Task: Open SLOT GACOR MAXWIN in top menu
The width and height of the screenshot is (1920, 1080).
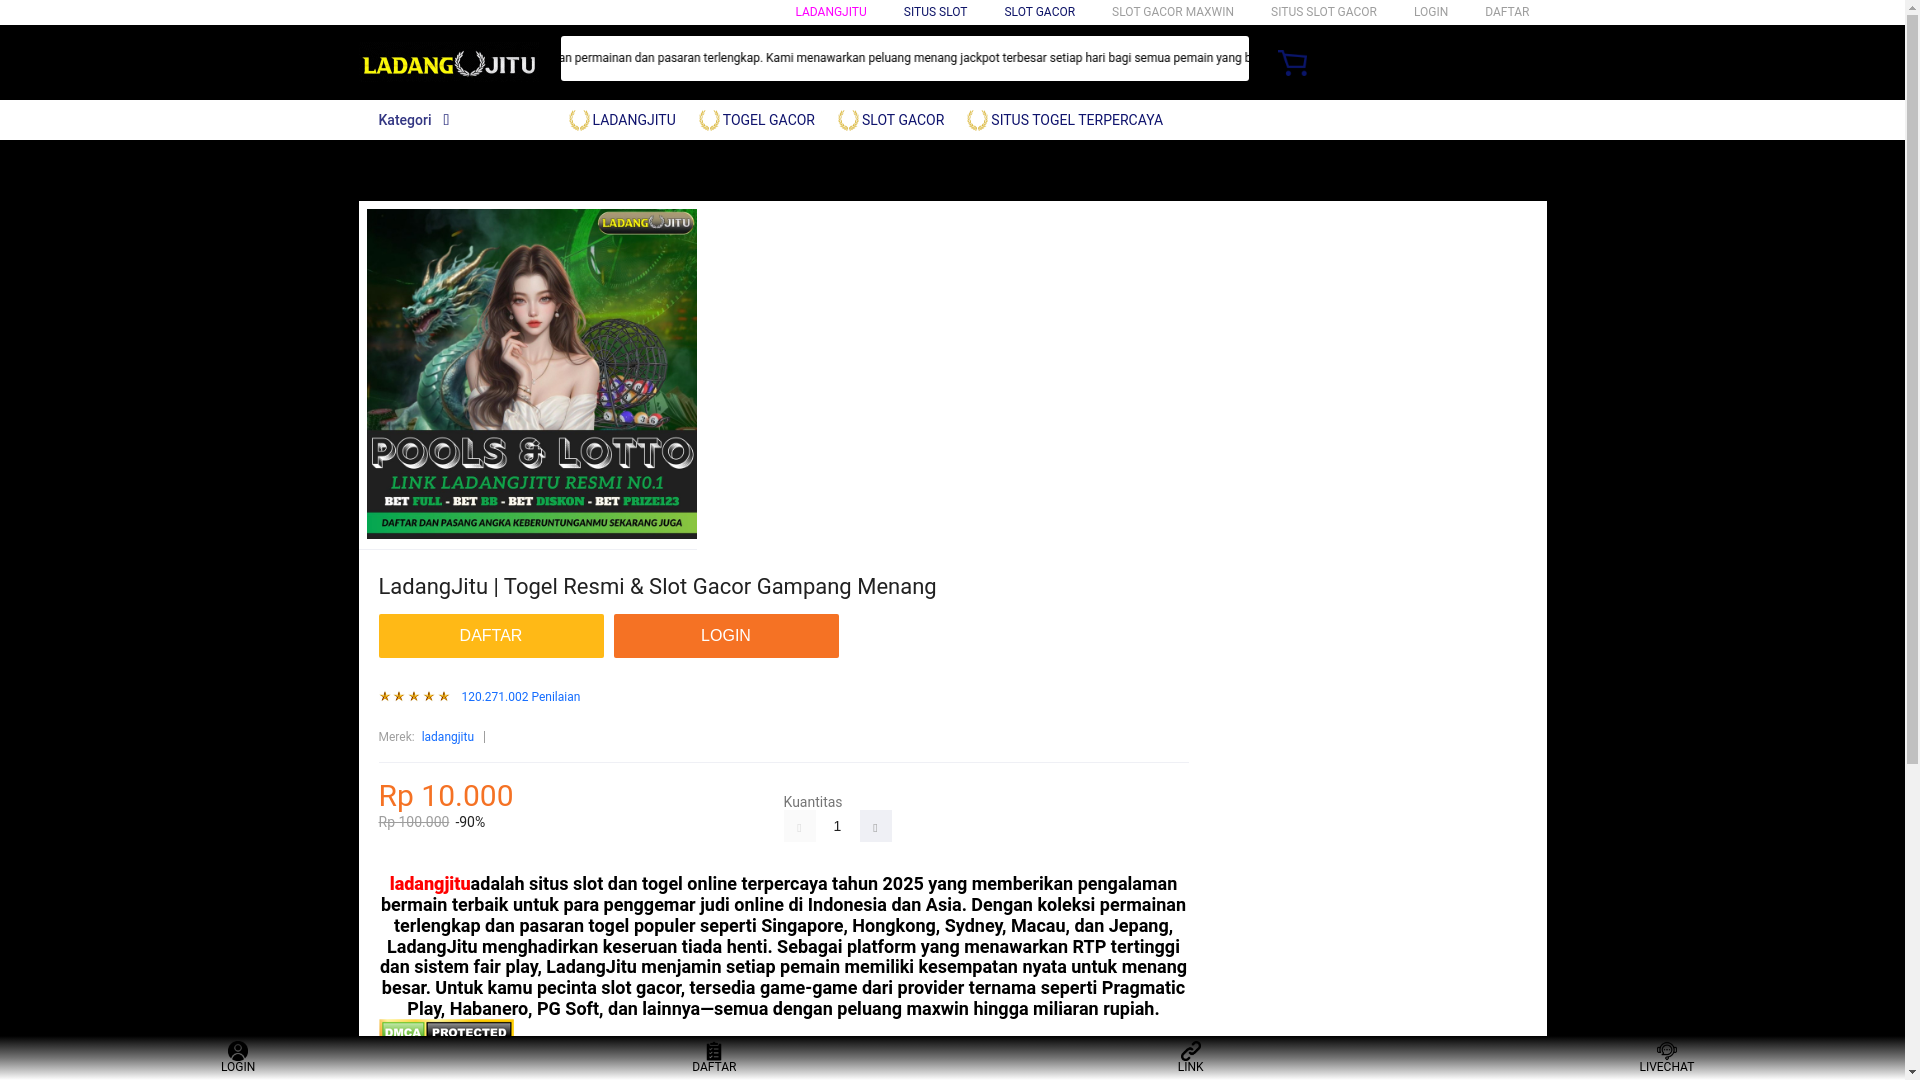Action: 1172,12
